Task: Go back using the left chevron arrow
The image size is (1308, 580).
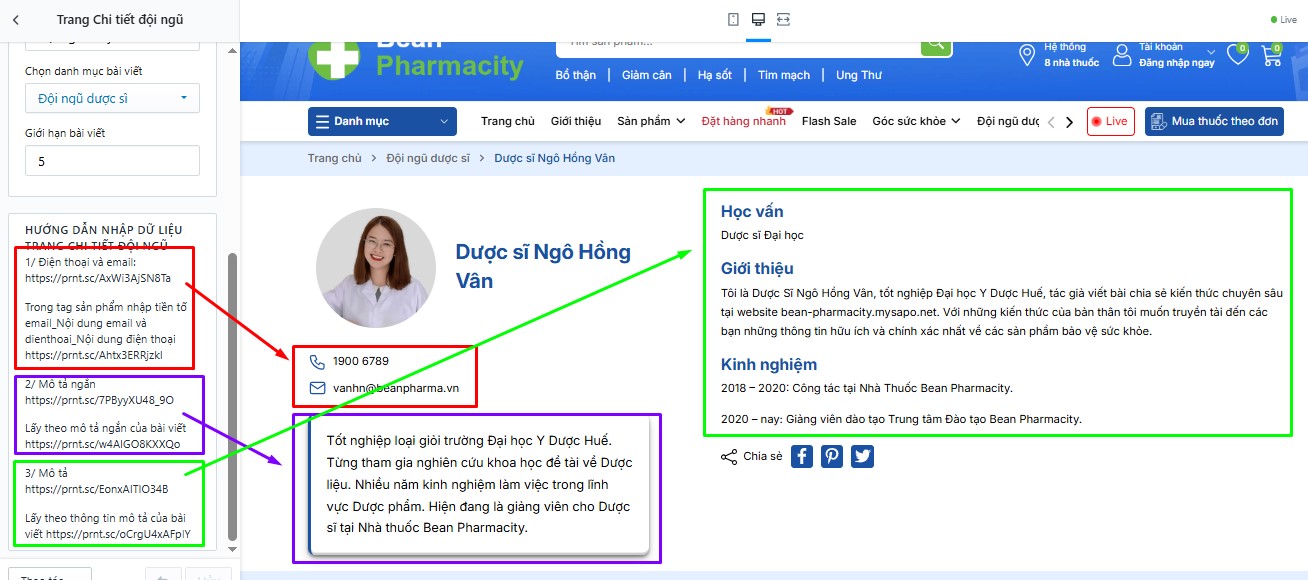Action: click(16, 19)
